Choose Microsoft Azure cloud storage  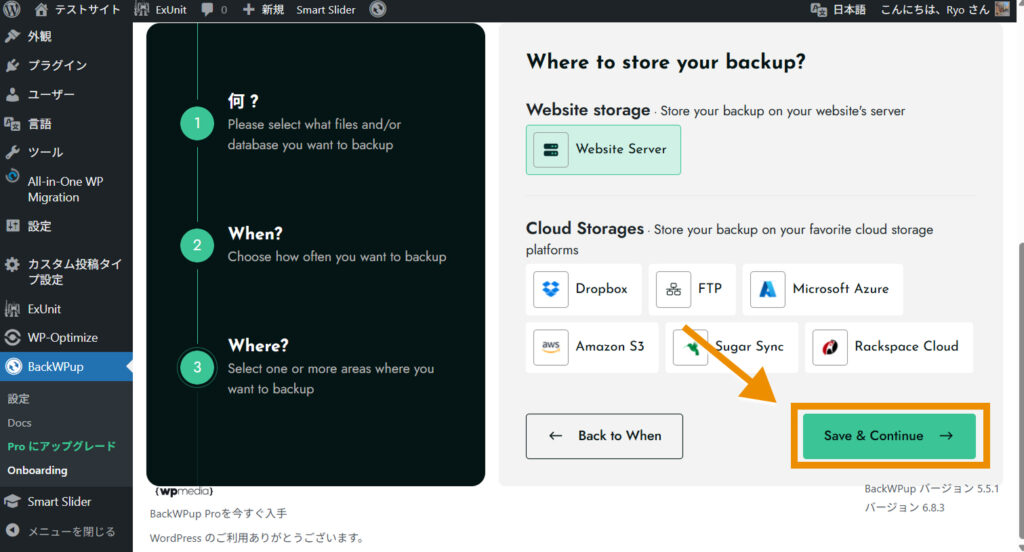(767, 289)
